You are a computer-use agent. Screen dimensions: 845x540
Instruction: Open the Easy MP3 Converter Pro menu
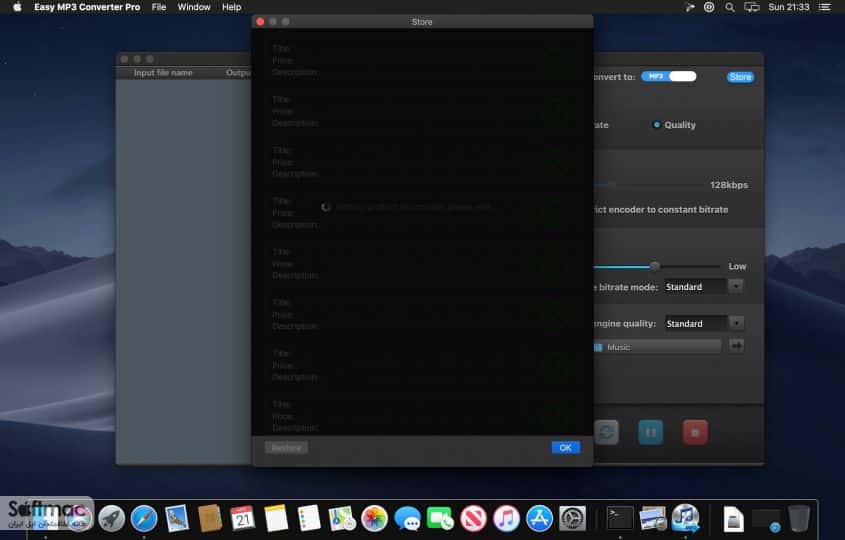click(x=87, y=7)
